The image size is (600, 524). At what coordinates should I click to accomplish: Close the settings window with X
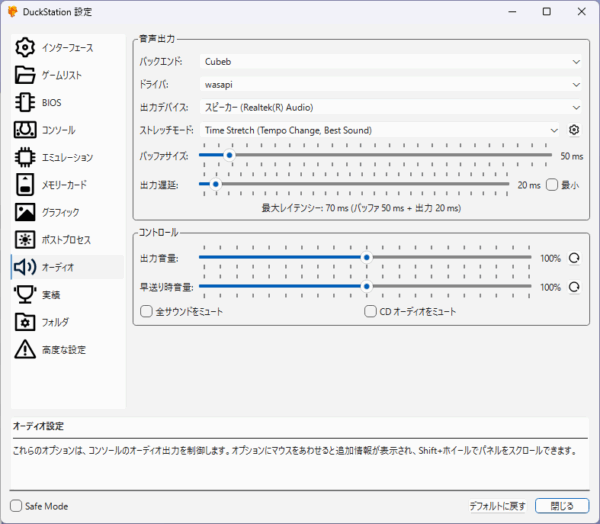pos(582,11)
